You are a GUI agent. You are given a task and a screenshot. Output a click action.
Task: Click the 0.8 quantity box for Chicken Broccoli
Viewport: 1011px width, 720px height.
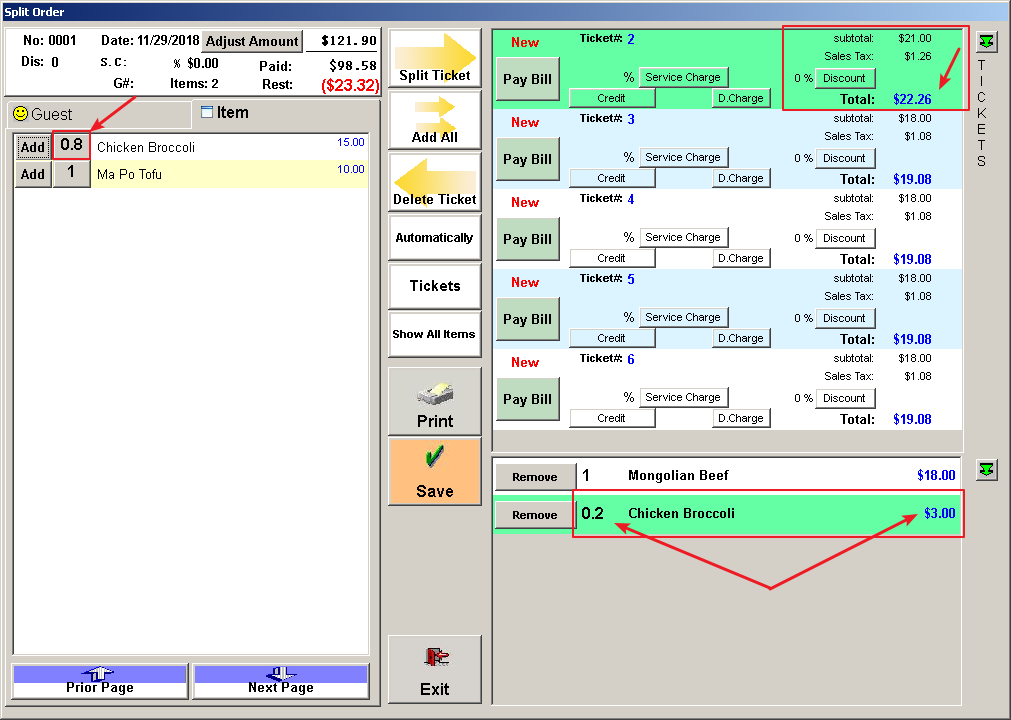tap(71, 145)
